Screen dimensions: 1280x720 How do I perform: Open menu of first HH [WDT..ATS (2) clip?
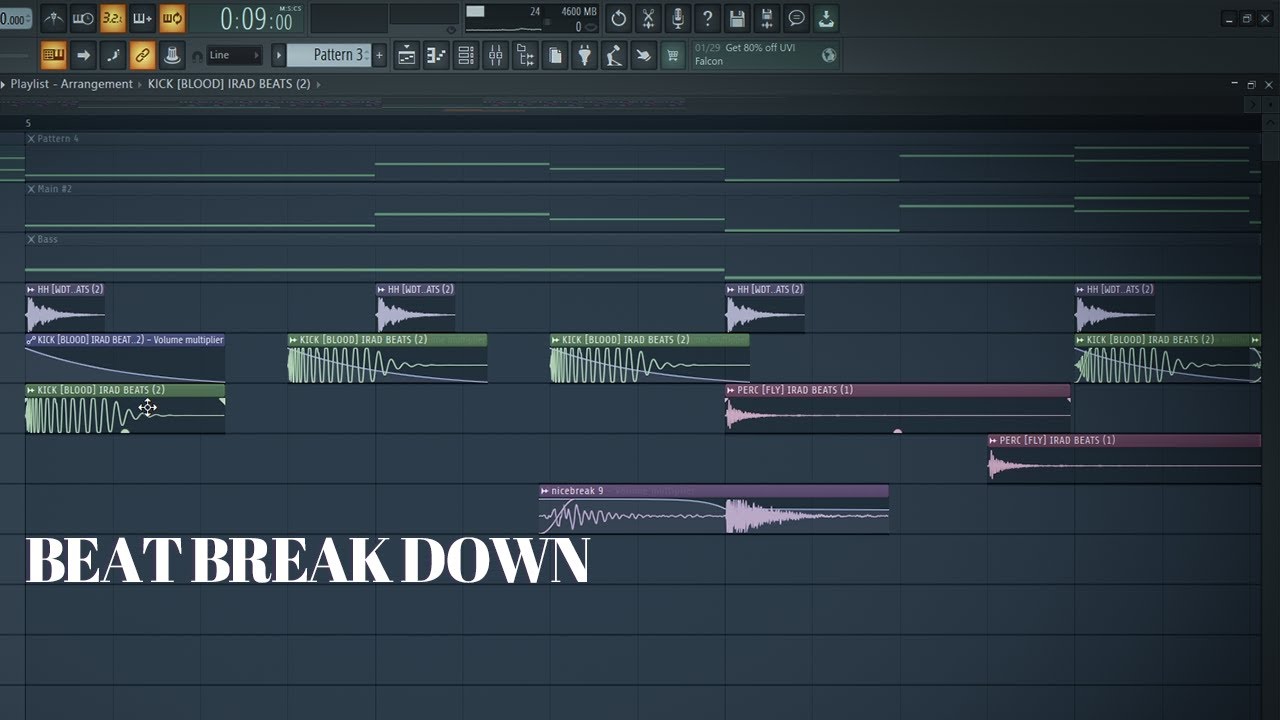click(x=31, y=289)
